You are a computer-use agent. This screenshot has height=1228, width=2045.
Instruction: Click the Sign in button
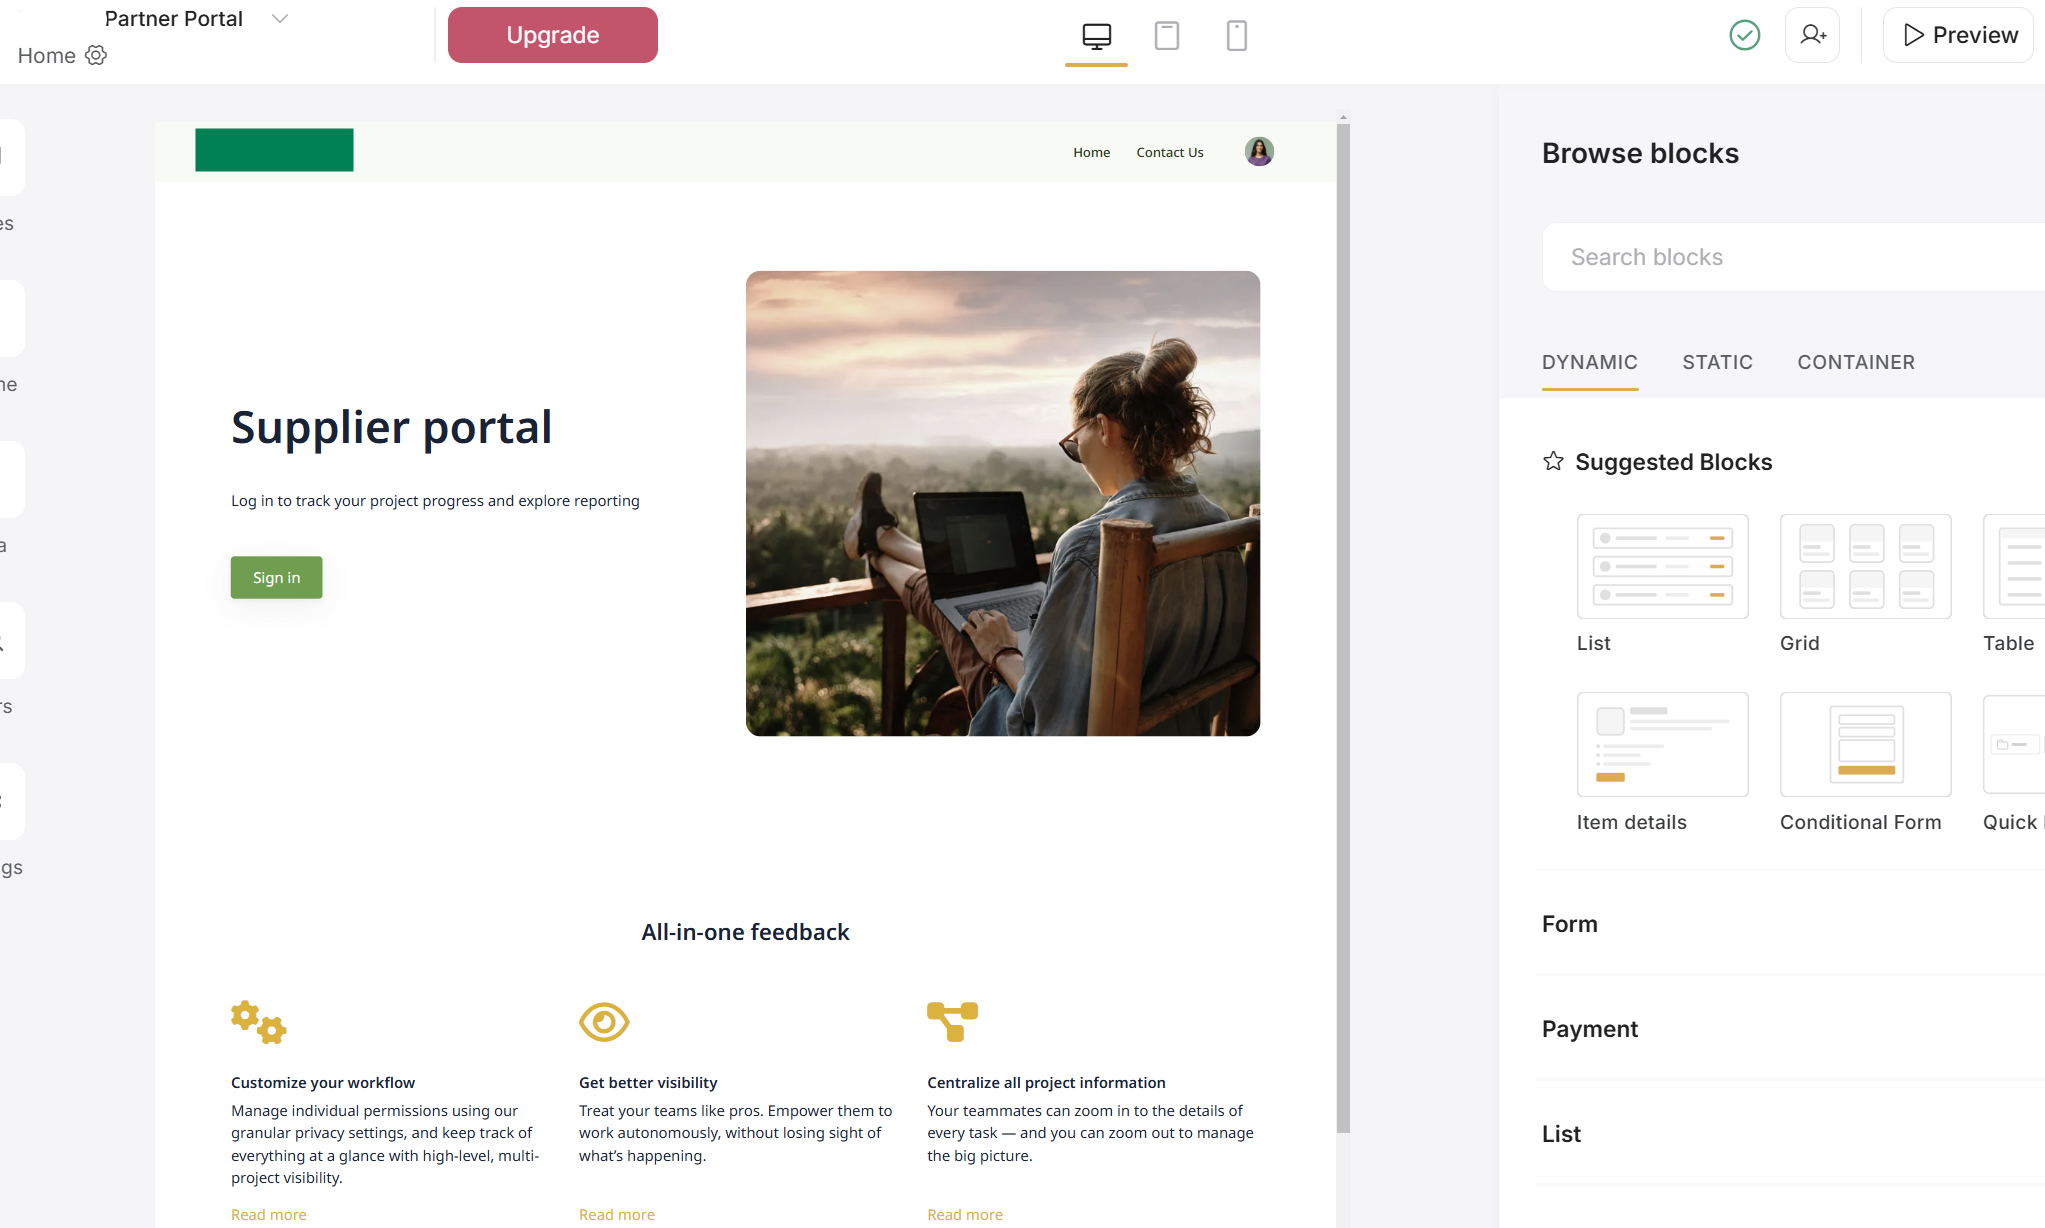[276, 577]
